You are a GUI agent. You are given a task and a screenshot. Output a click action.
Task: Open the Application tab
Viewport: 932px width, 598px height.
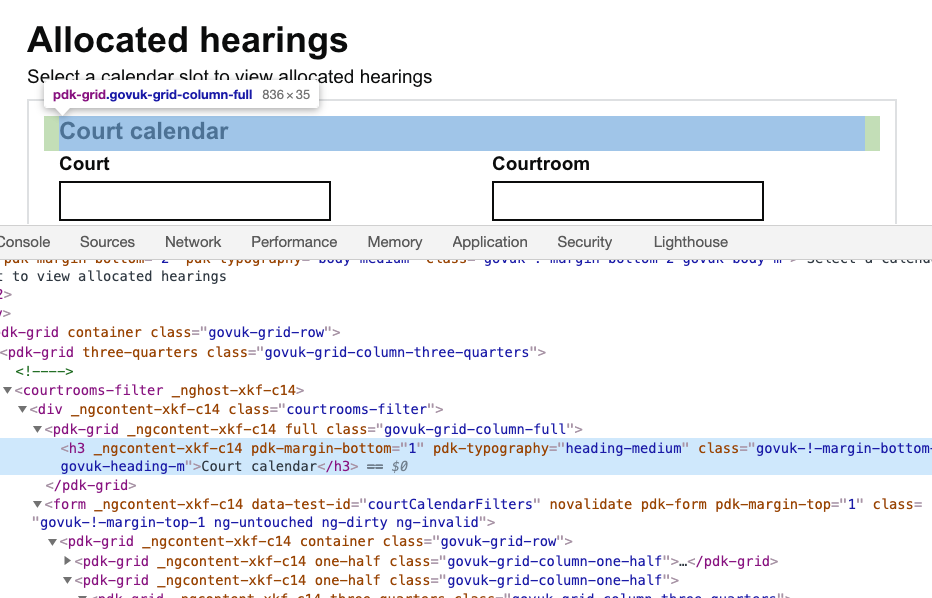tap(490, 242)
